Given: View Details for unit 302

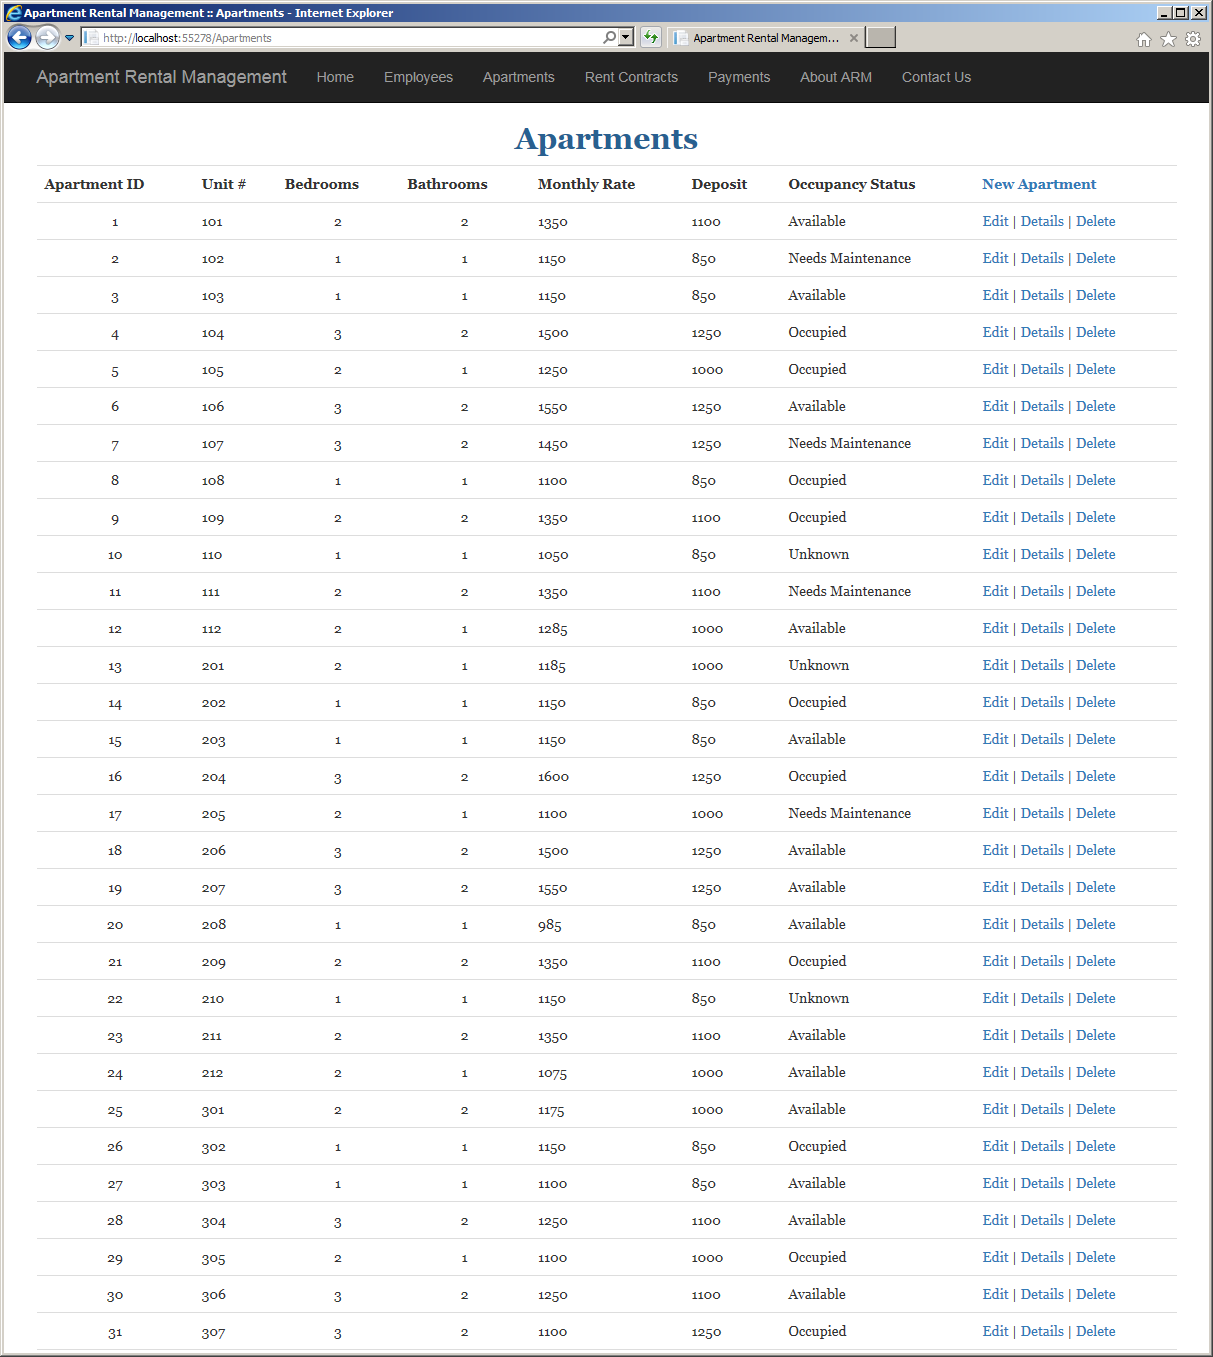Looking at the screenshot, I should click(x=1042, y=1146).
